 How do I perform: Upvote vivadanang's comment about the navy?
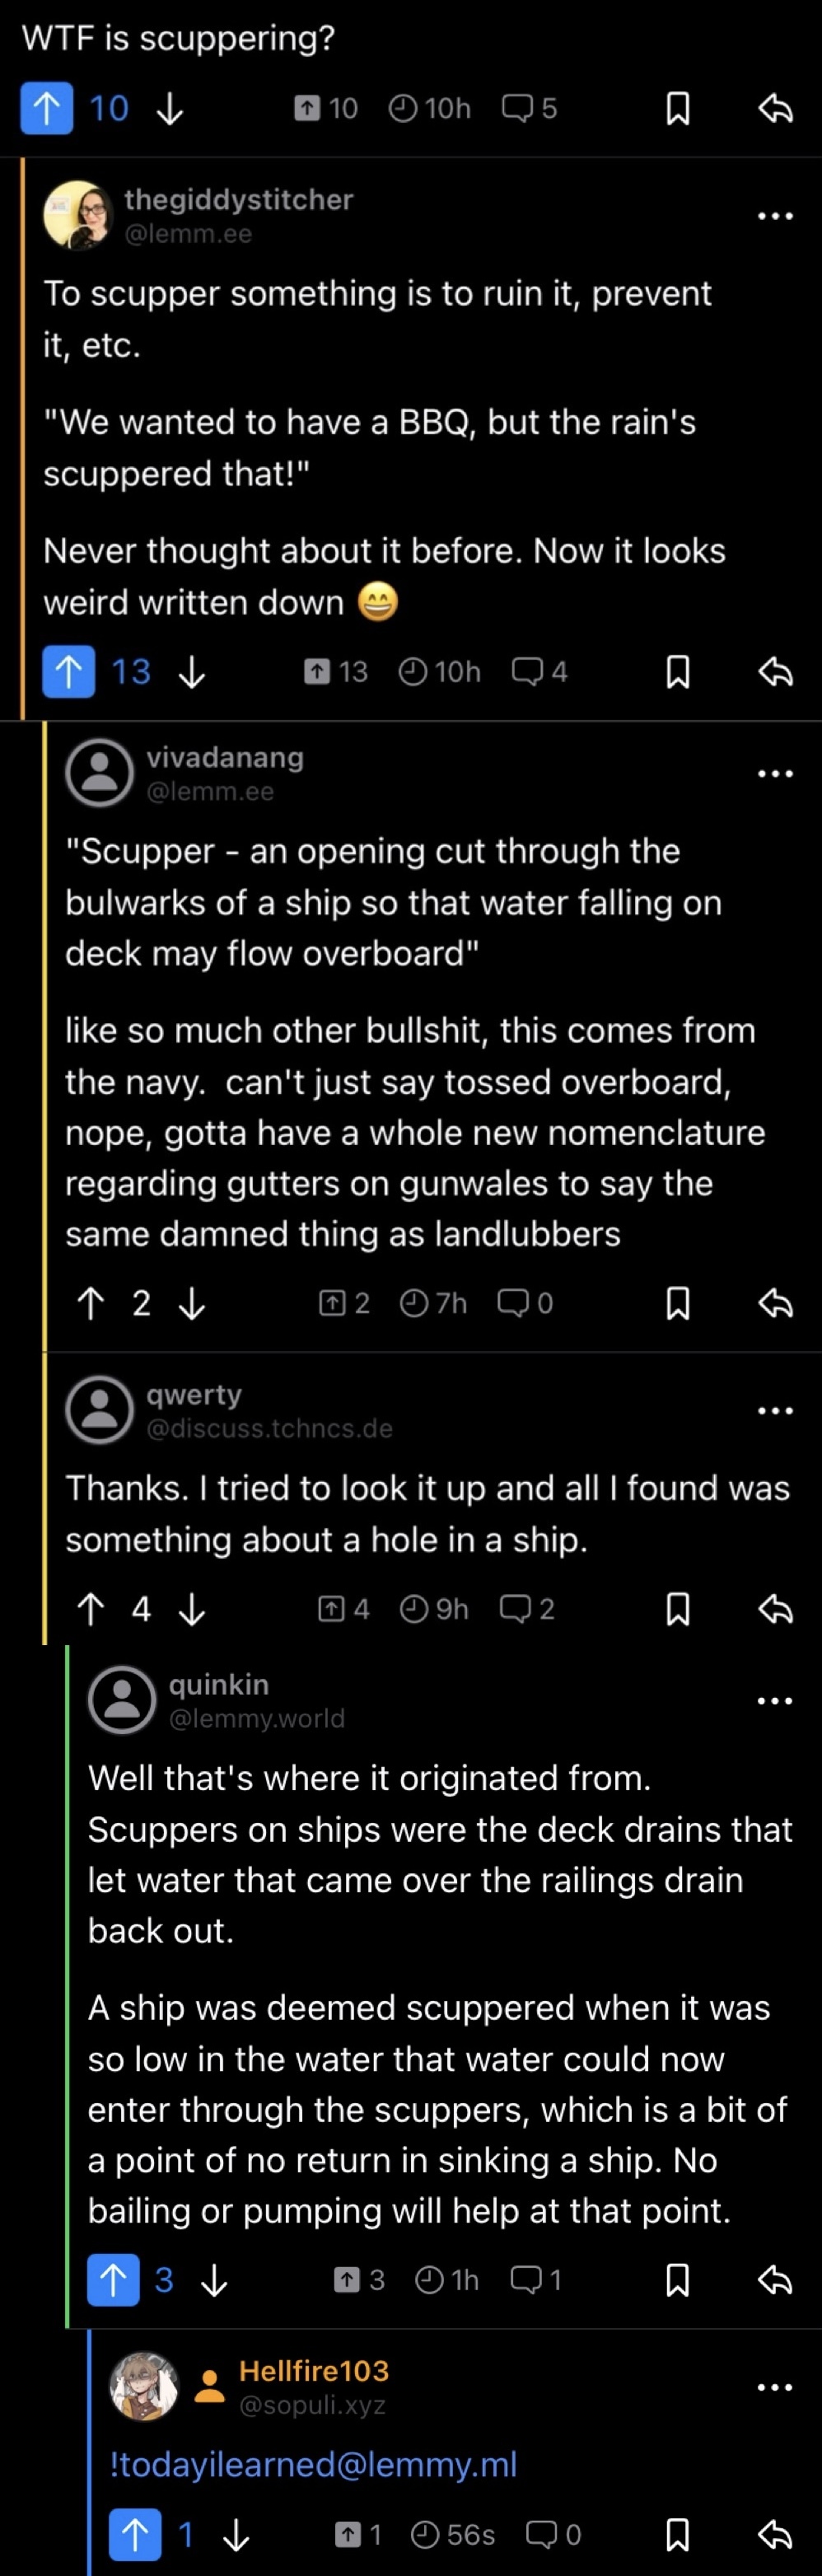[x=90, y=1303]
